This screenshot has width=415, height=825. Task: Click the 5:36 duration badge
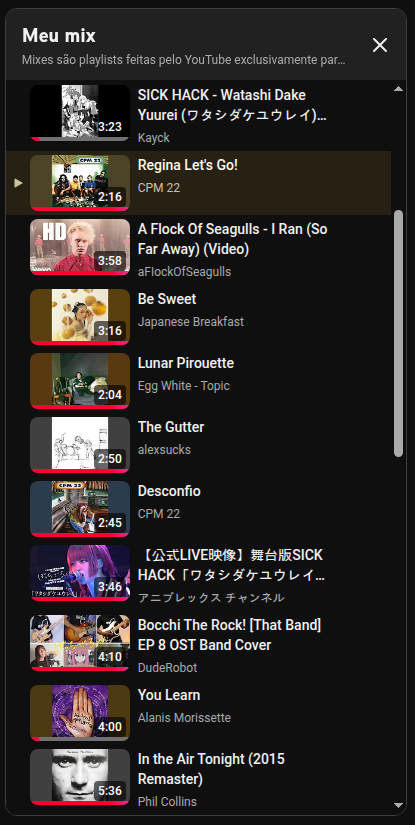110,791
